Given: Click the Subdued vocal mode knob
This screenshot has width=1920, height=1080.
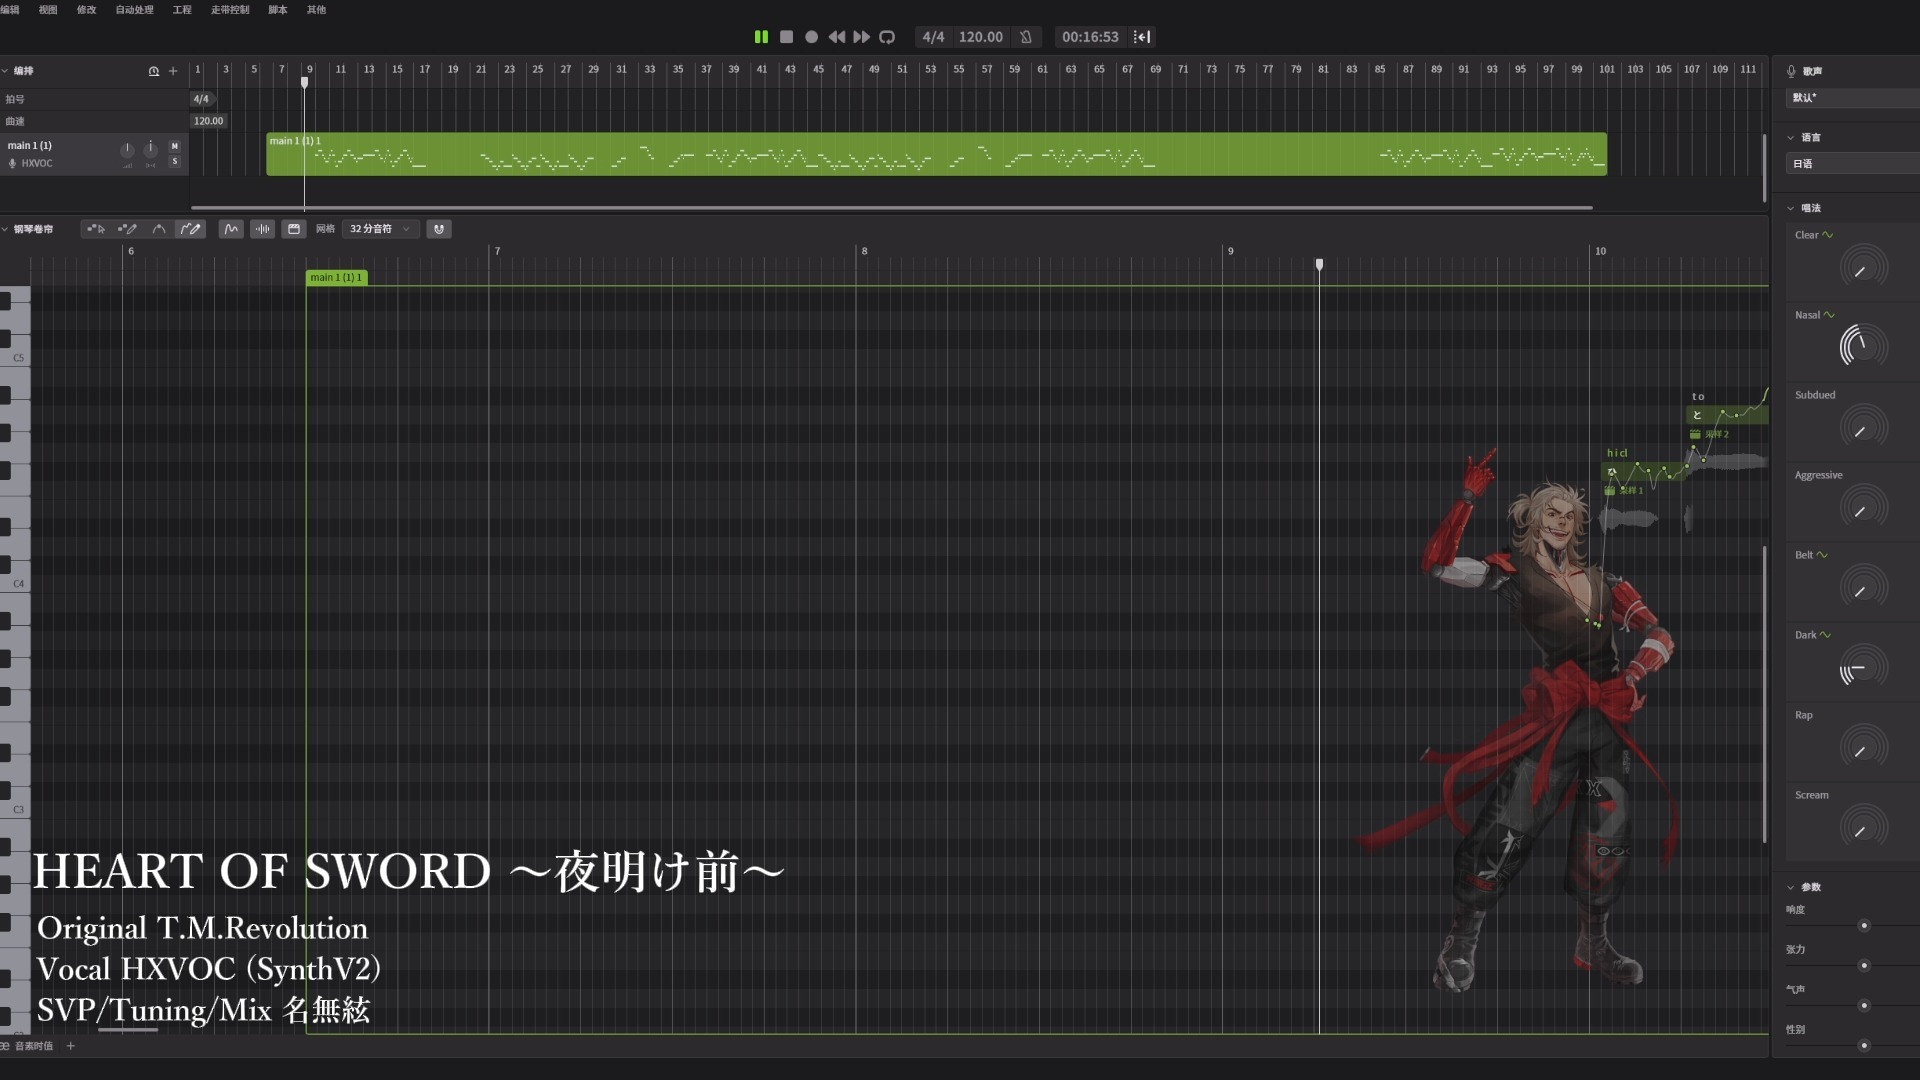Looking at the screenshot, I should tap(1863, 428).
